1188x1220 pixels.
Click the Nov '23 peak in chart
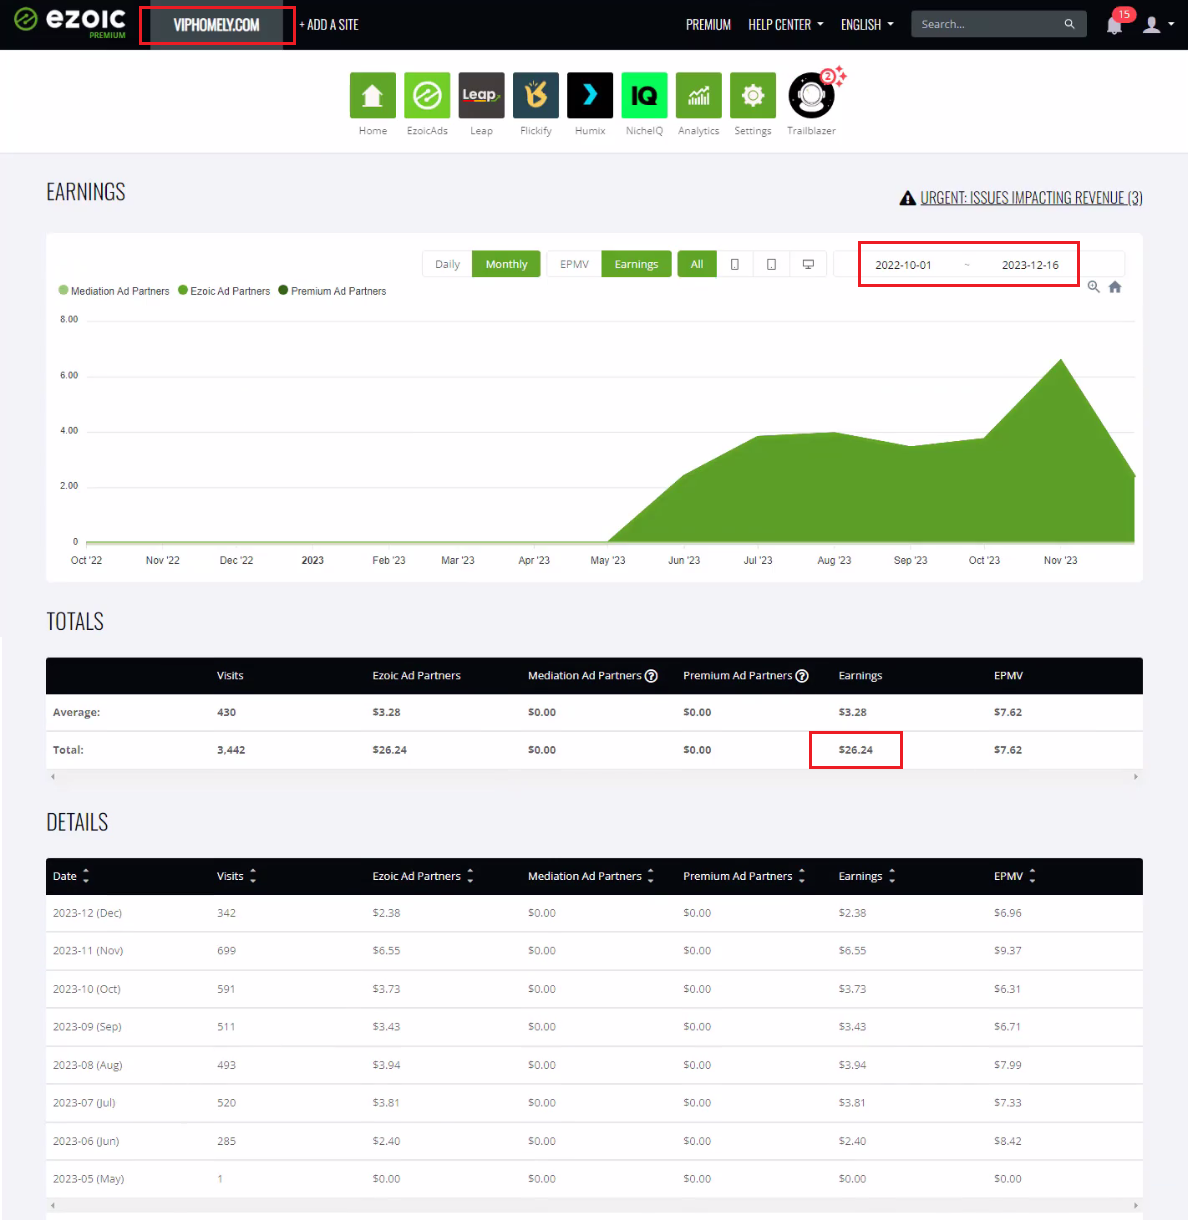click(x=1061, y=359)
